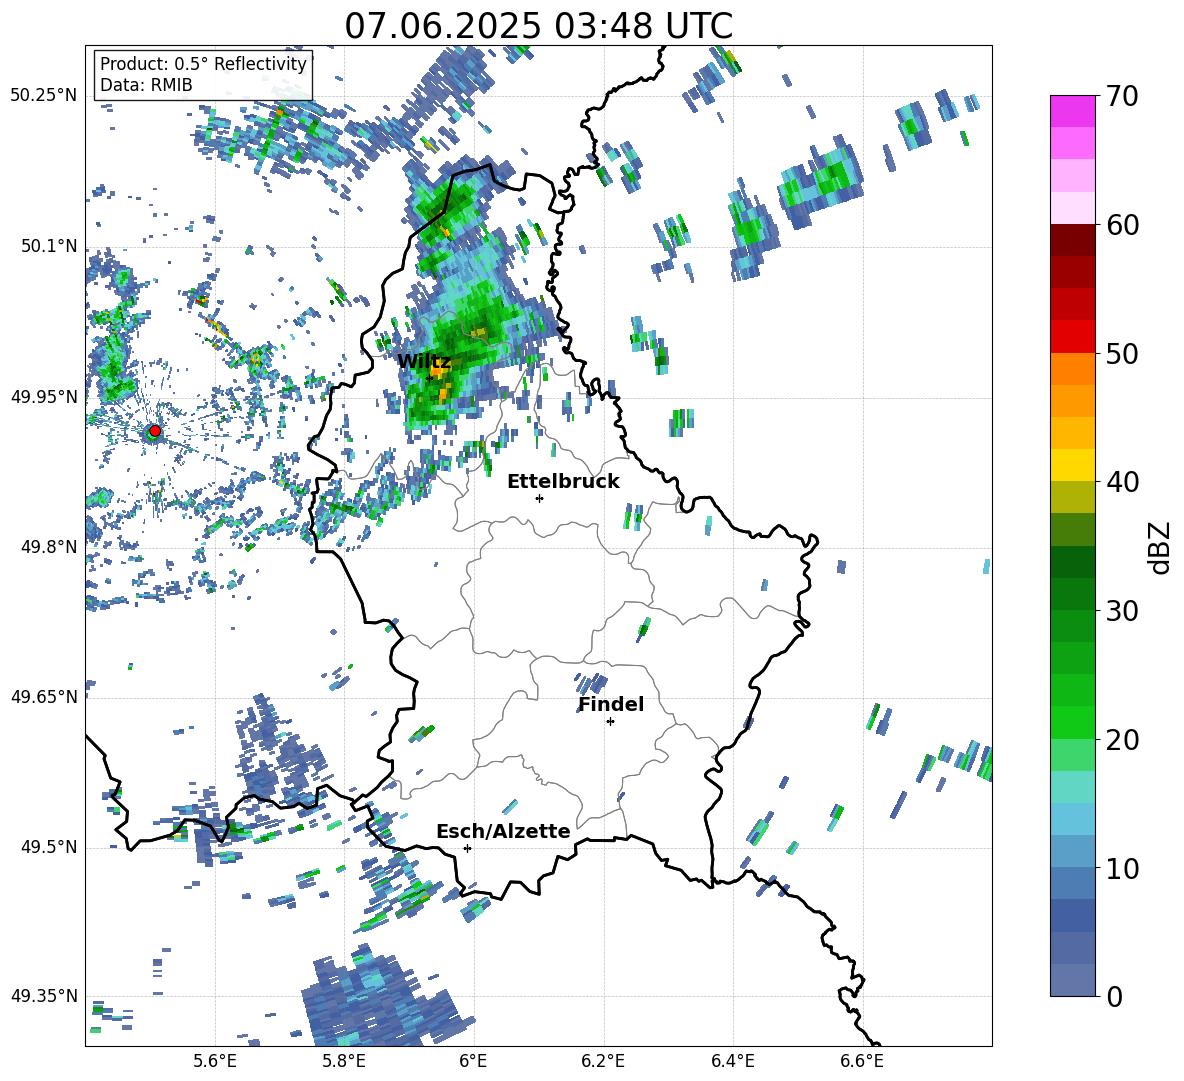Viewport: 1184px width, 1081px height.
Task: Click the 49.8°N latitude label
Action: [48, 547]
